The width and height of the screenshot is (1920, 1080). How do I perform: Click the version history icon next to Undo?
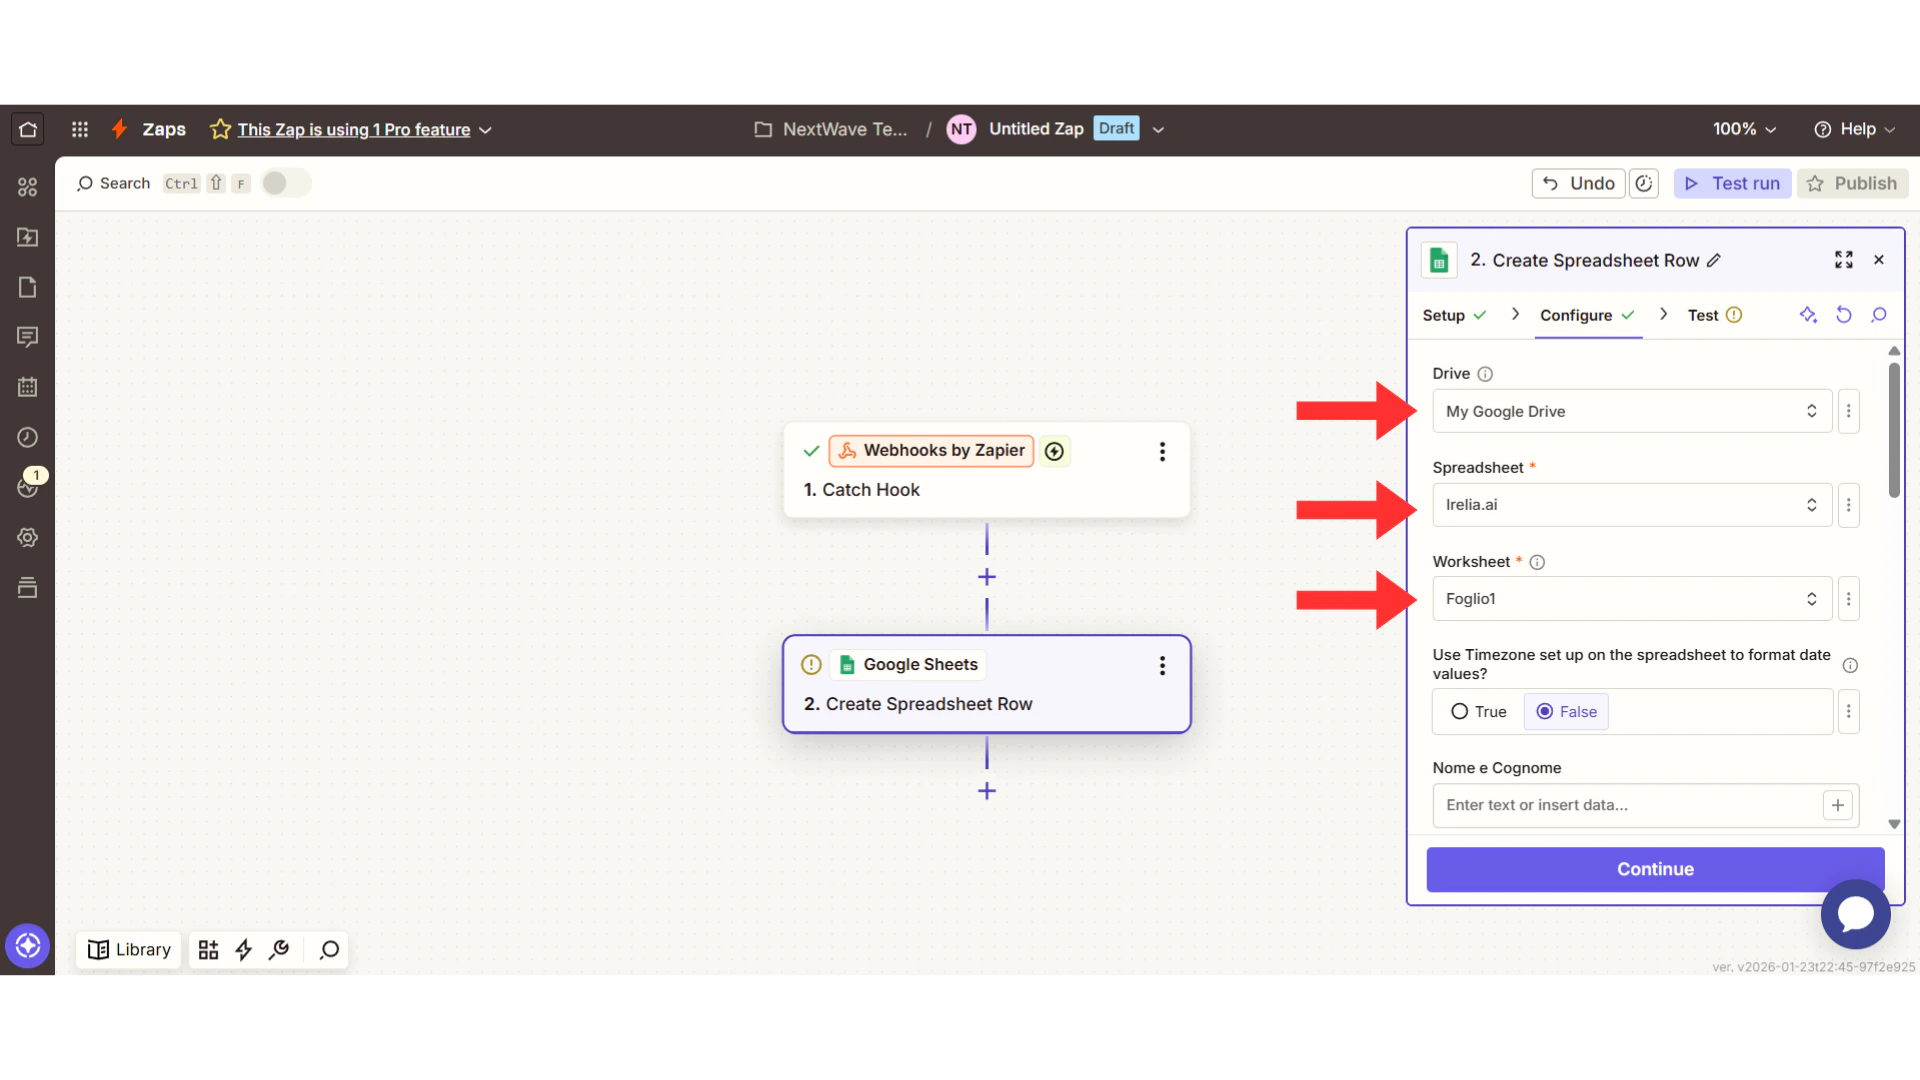(1644, 183)
